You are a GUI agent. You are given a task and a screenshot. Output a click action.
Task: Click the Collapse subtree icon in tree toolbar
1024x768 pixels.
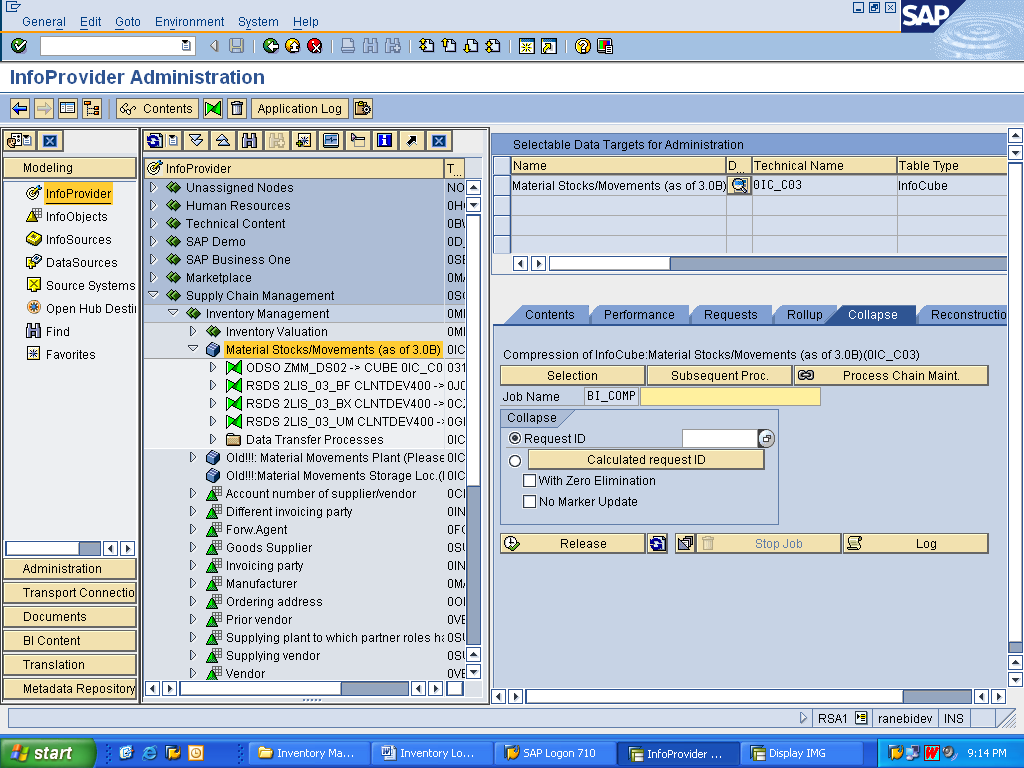[x=223, y=140]
